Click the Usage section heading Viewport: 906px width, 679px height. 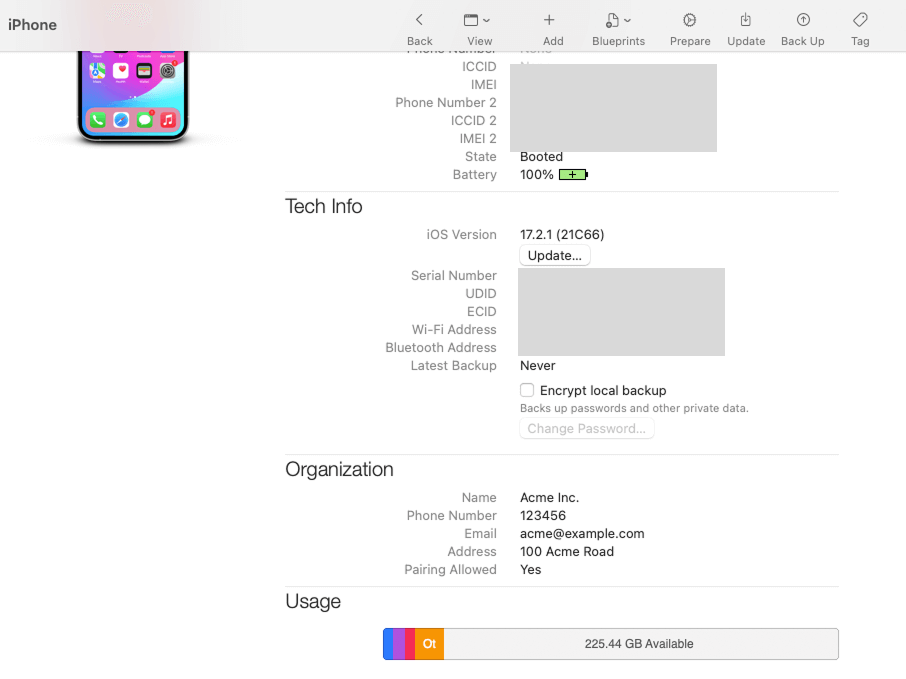313,602
